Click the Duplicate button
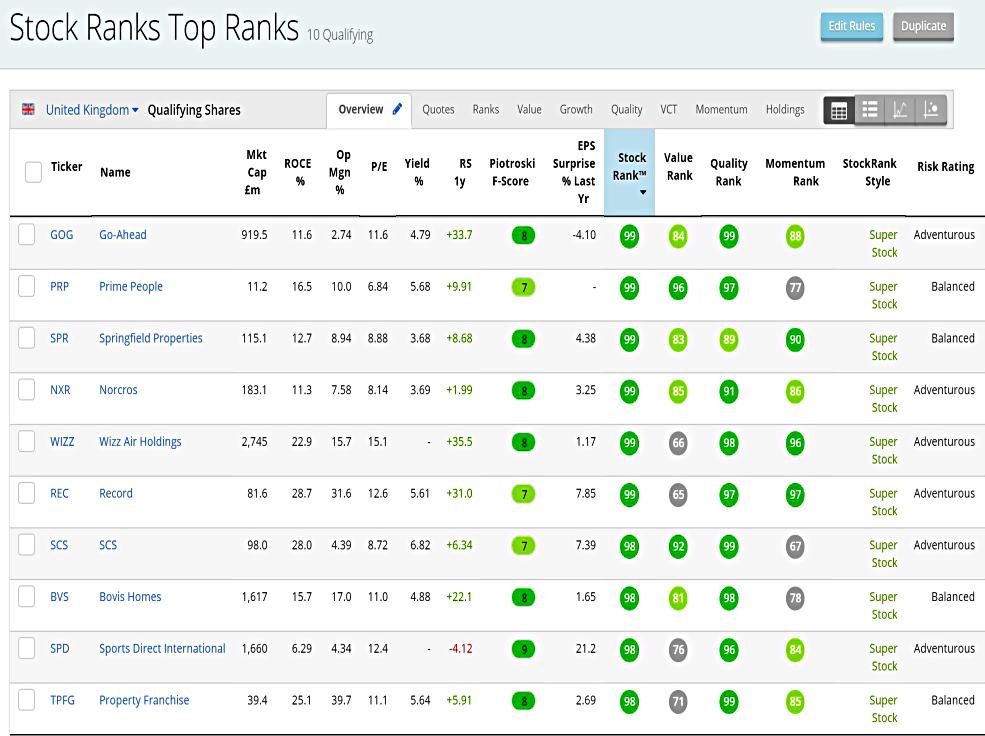 [923, 26]
